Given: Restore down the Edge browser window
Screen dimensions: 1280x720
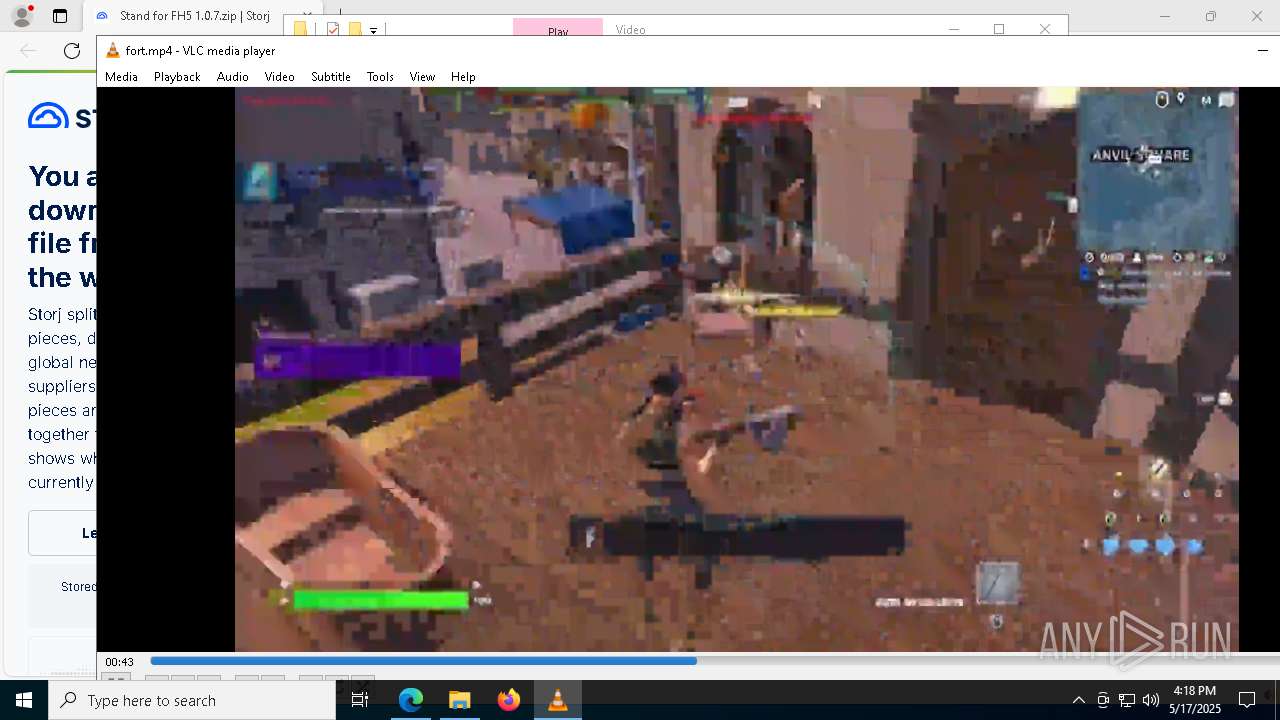Looking at the screenshot, I should point(1211,16).
